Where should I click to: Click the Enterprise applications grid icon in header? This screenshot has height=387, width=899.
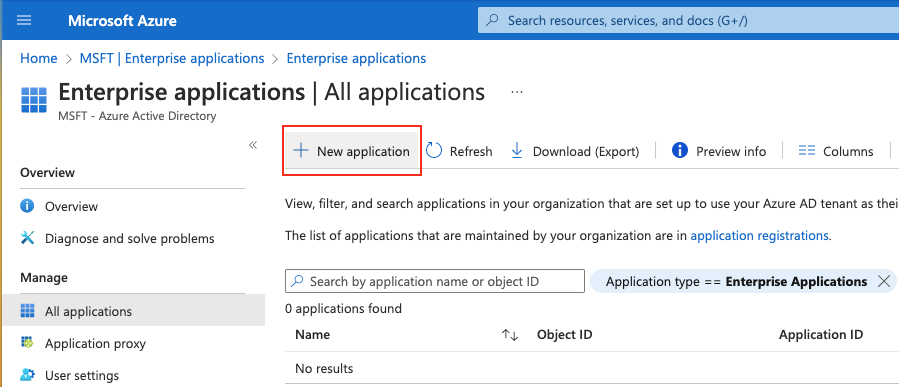coord(34,100)
